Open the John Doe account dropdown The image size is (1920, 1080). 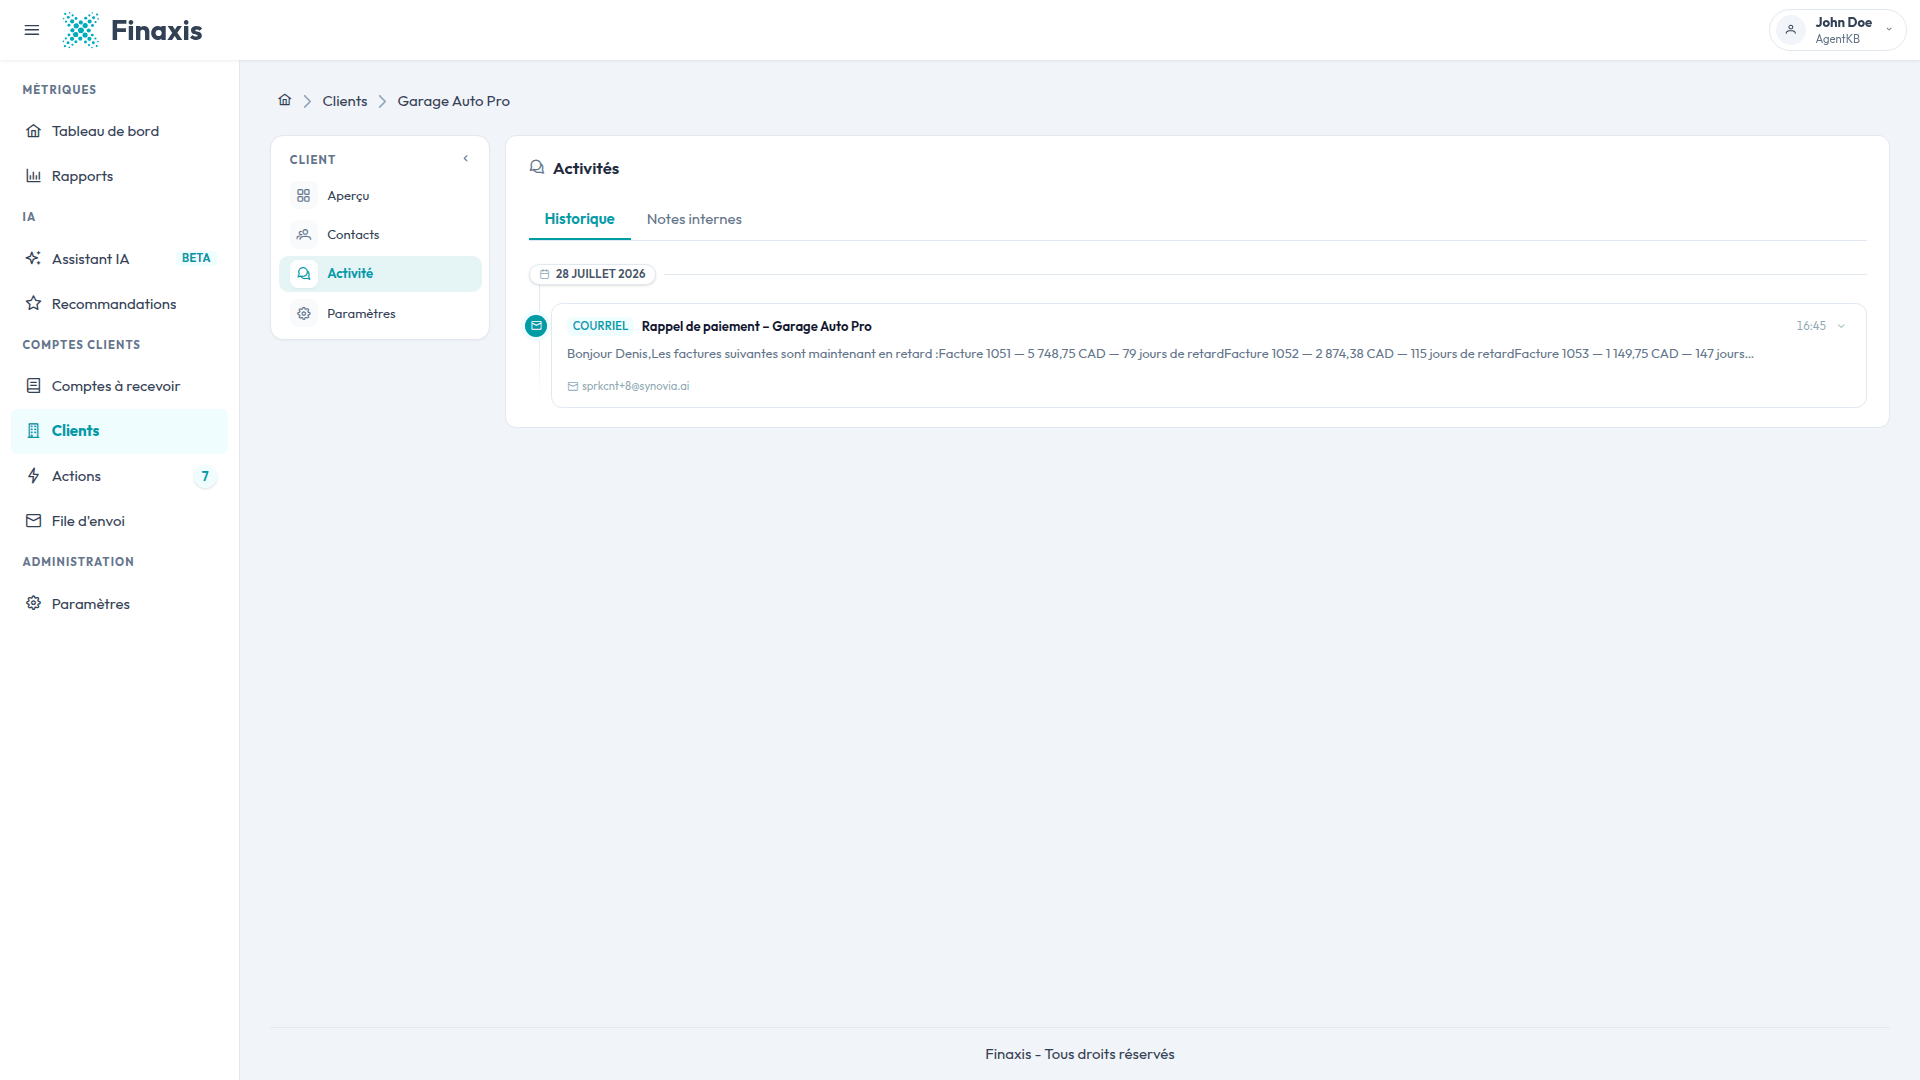click(x=1838, y=30)
